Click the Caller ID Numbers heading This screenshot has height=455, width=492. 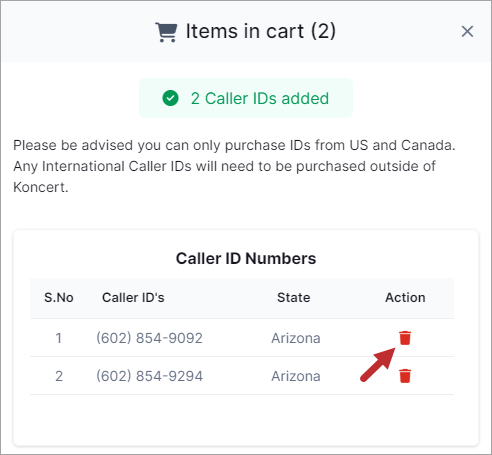coord(246,259)
